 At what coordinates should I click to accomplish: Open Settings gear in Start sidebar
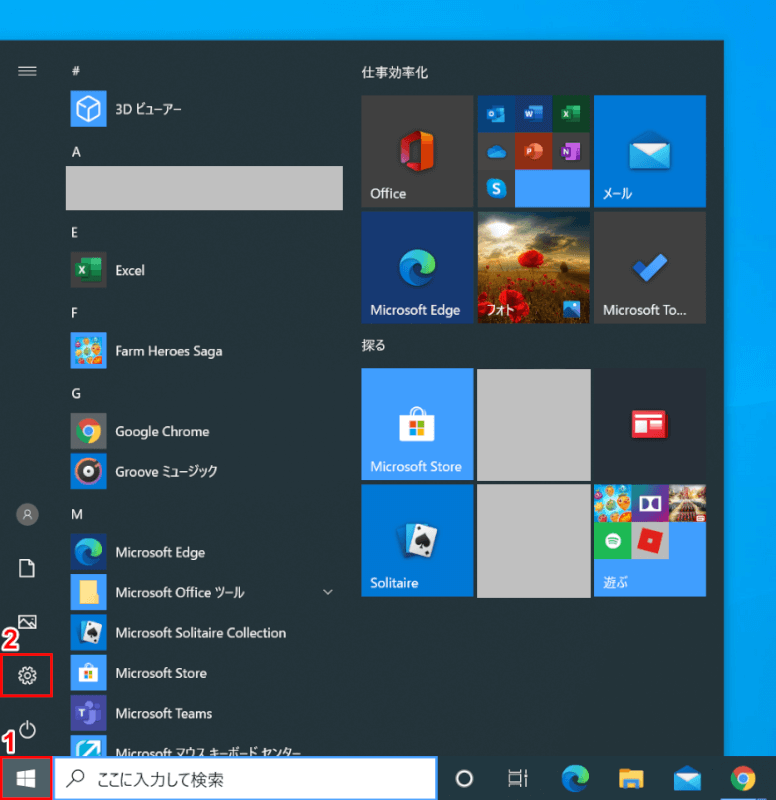pos(27,676)
